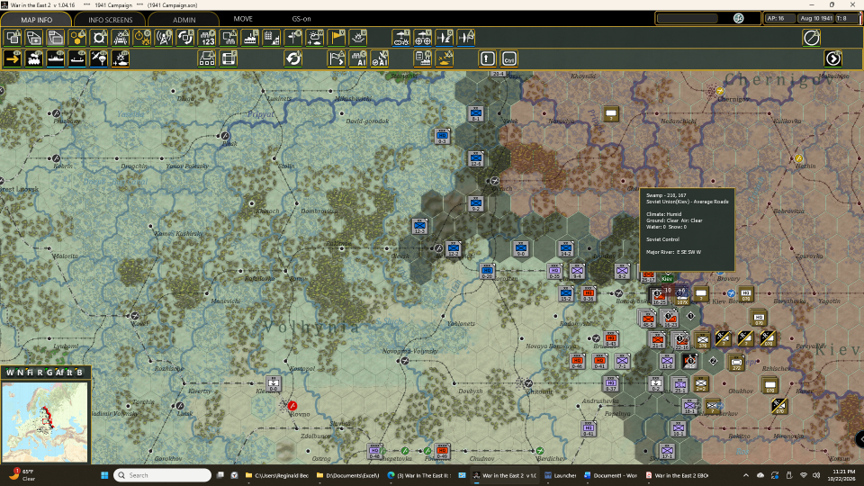Image resolution: width=864 pixels, height=486 pixels.
Task: Open the MAP INFO tab
Action: (36, 19)
